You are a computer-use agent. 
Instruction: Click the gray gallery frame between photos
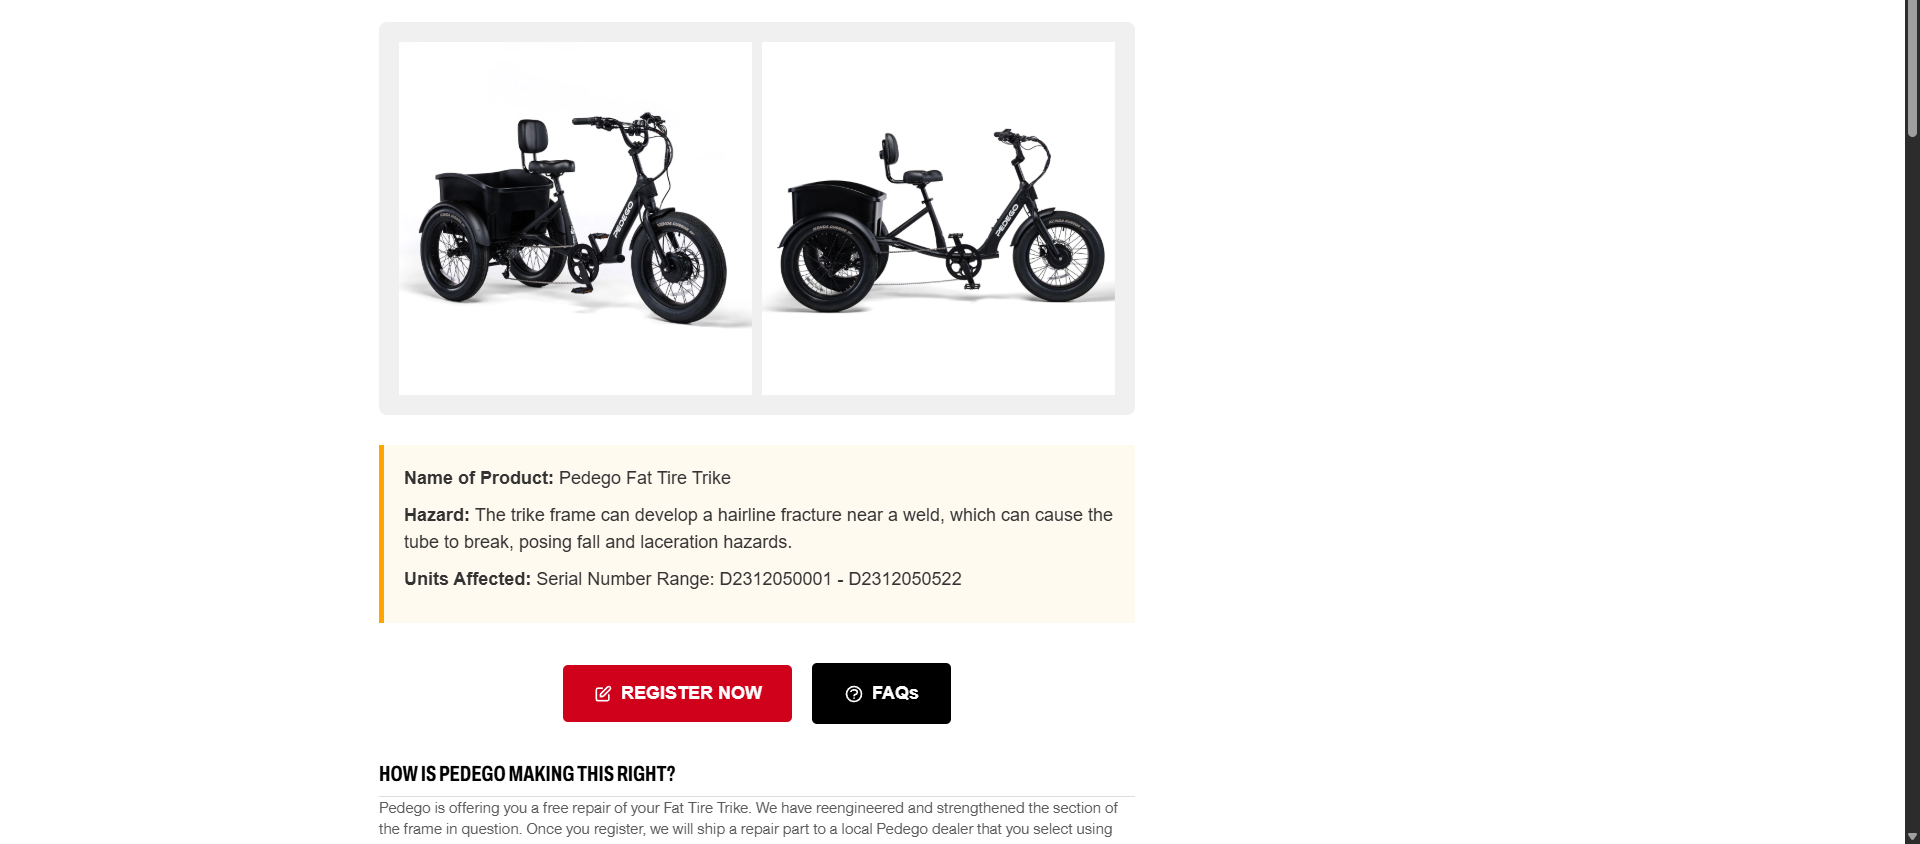coord(757,218)
